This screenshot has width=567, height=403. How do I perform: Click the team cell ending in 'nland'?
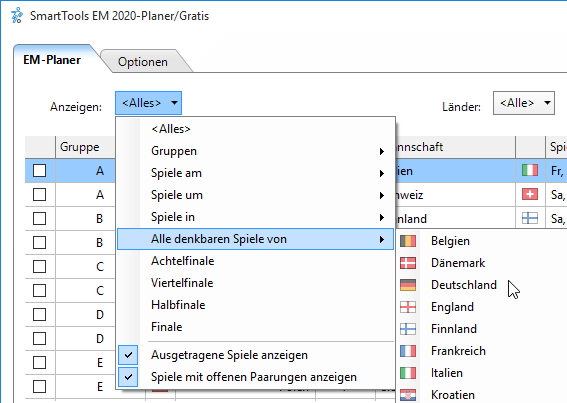(456, 219)
